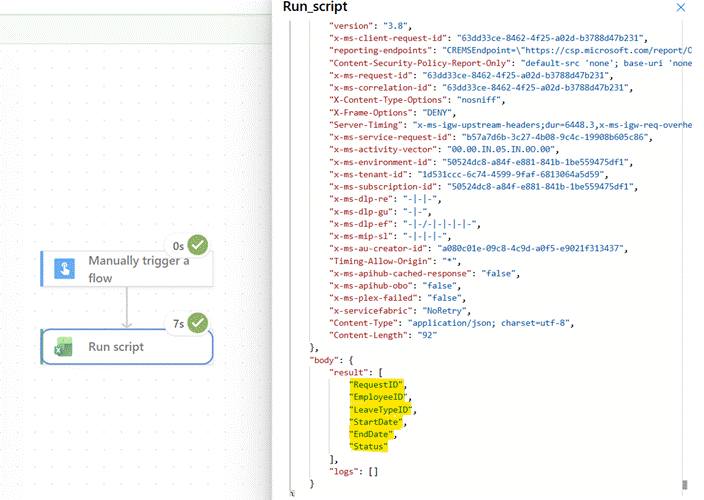Click the 0s duration label
Viewport: 704px width, 500px height.
(178, 246)
